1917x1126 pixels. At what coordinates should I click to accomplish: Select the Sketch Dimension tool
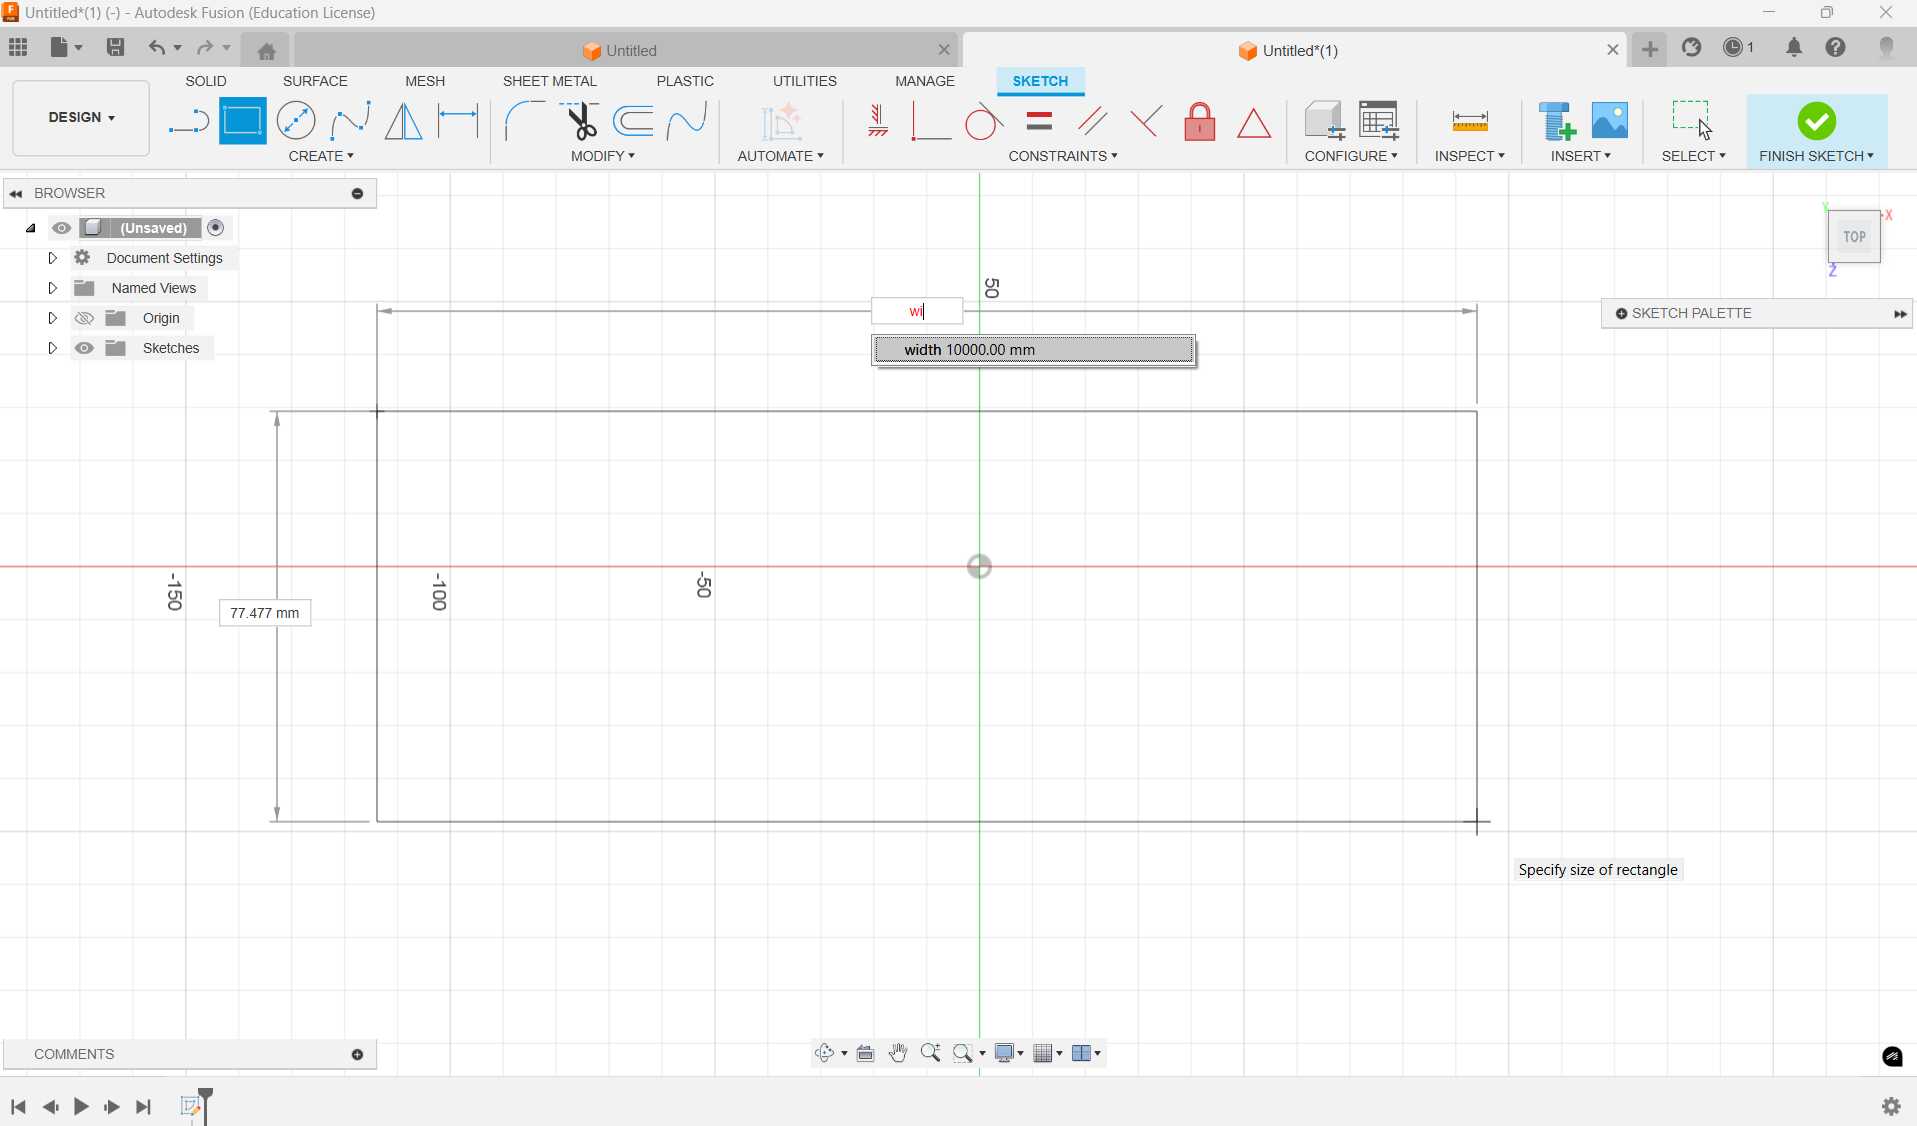click(x=458, y=122)
